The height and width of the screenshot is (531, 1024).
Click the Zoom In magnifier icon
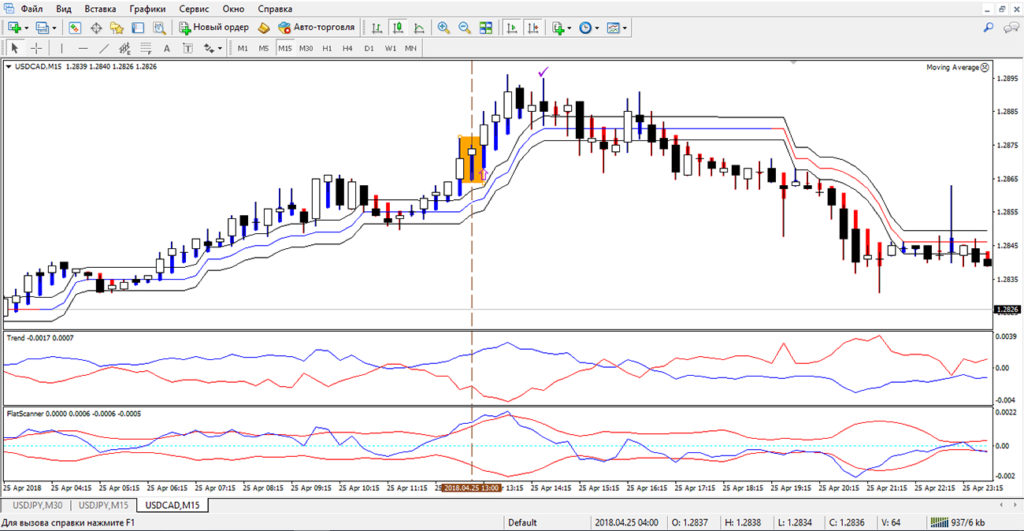pos(443,28)
